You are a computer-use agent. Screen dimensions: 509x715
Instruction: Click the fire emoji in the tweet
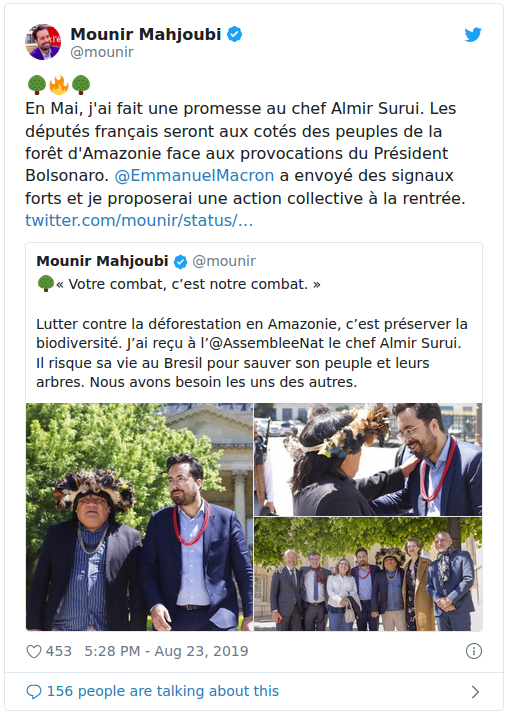click(59, 85)
